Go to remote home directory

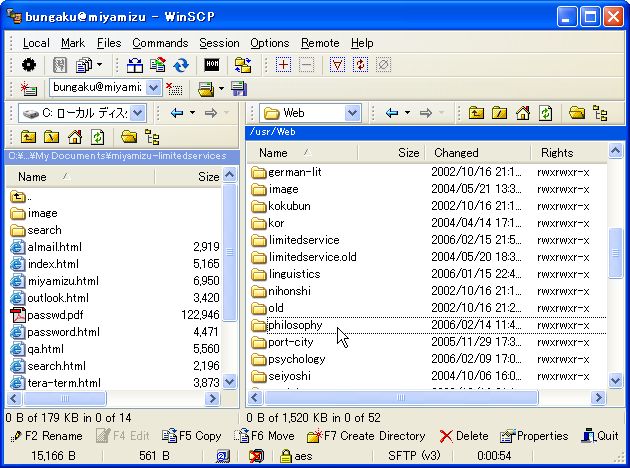click(522, 113)
